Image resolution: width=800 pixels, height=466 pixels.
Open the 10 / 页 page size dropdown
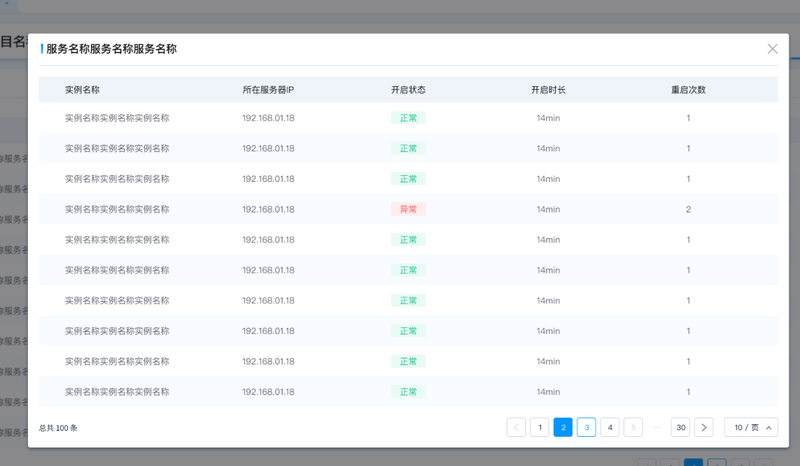[x=751, y=427]
